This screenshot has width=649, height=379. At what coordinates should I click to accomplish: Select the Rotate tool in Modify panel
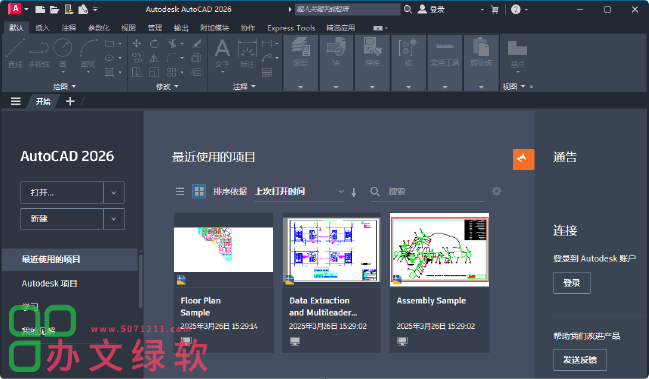pyautogui.click(x=154, y=43)
